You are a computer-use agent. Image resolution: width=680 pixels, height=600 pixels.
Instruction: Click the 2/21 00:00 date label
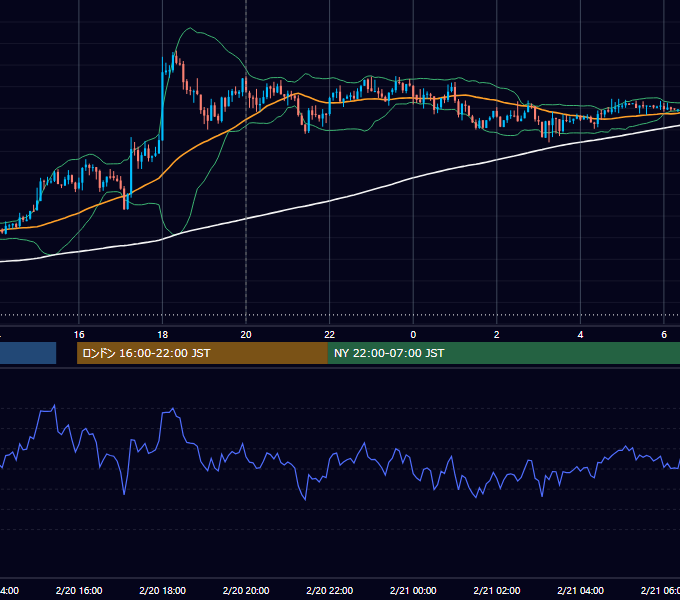[x=413, y=590]
